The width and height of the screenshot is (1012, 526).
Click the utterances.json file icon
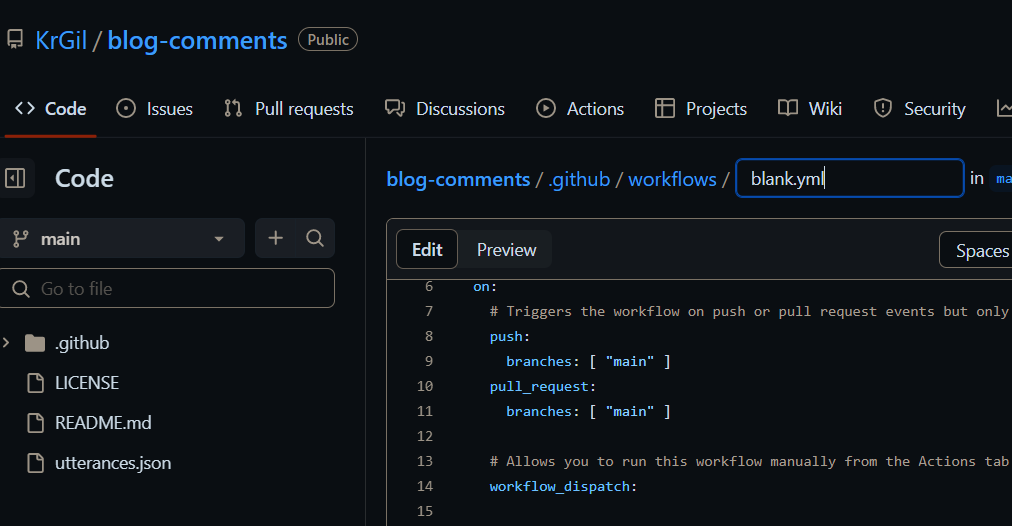35,463
